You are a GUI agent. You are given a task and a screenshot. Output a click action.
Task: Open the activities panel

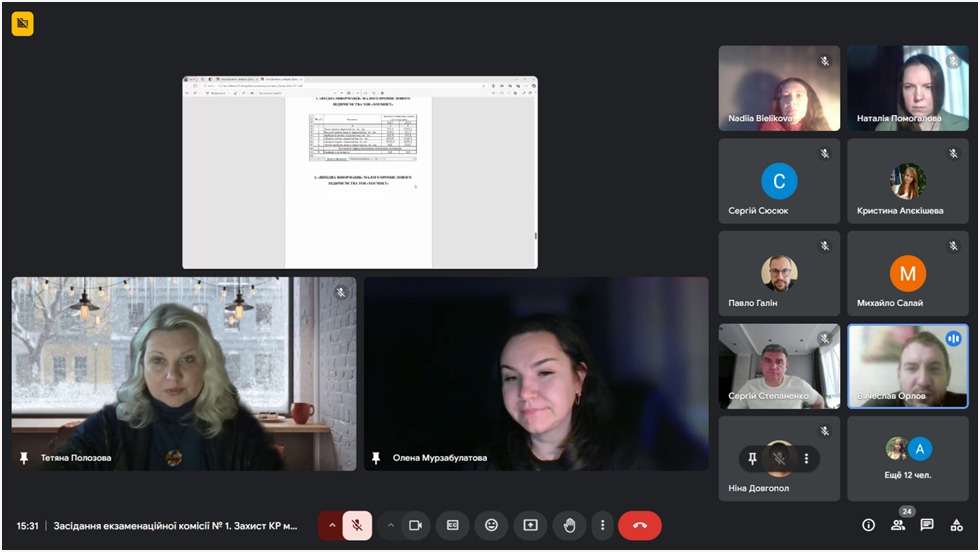[957, 525]
